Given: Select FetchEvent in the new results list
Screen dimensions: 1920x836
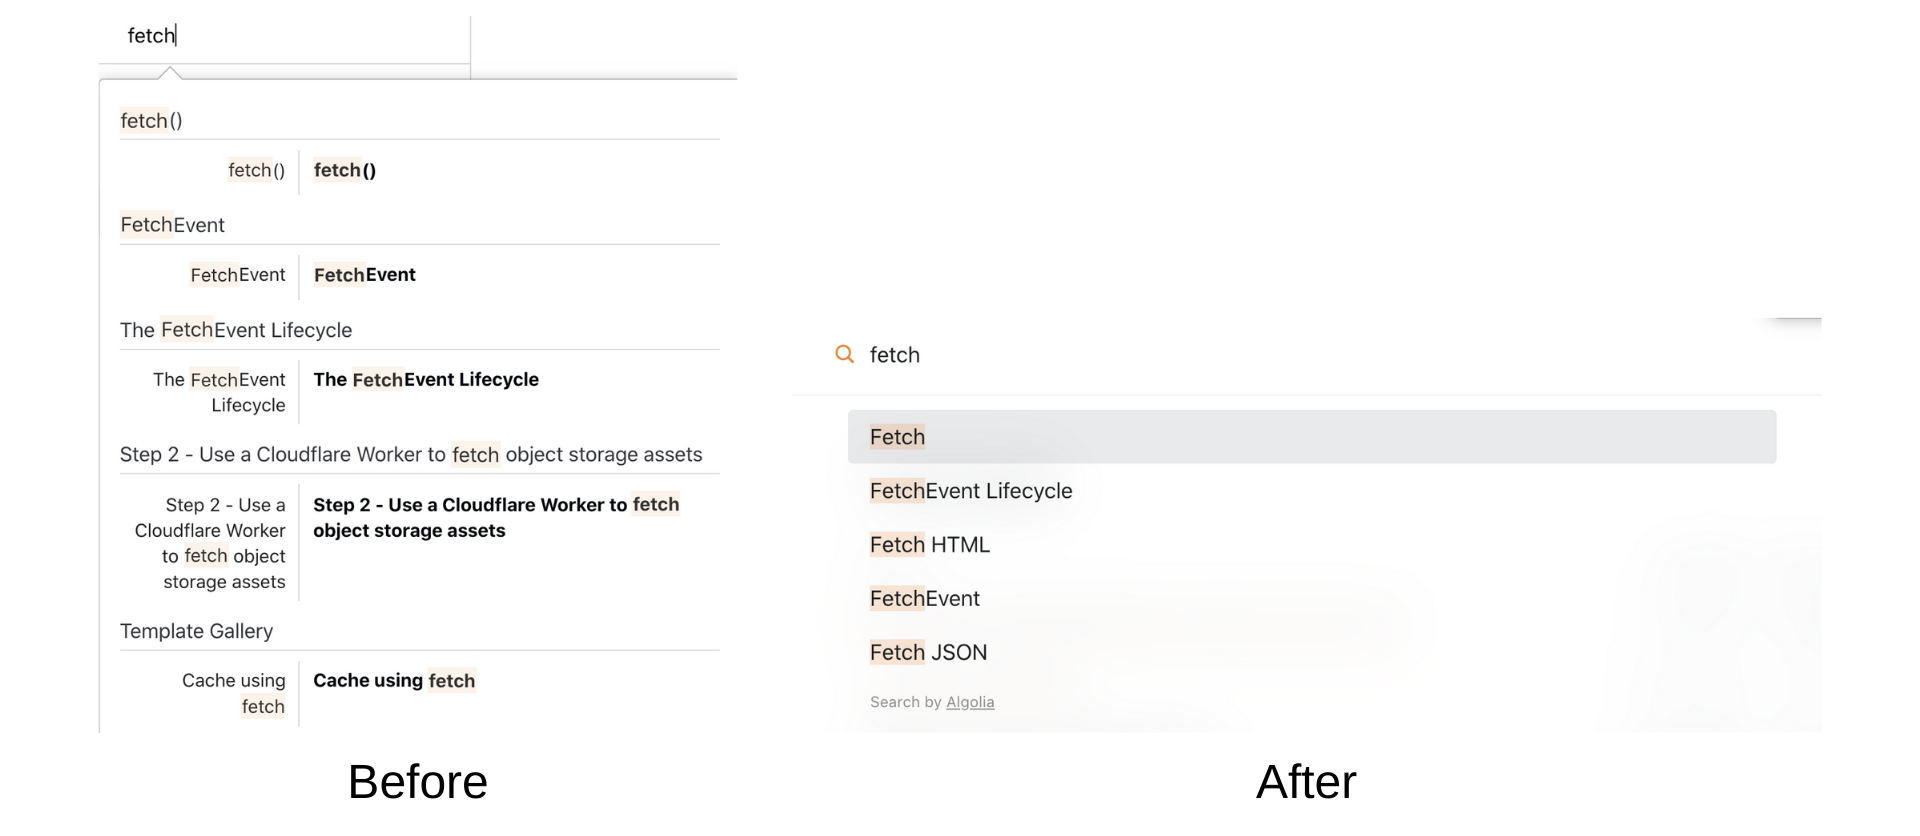Looking at the screenshot, I should [925, 599].
